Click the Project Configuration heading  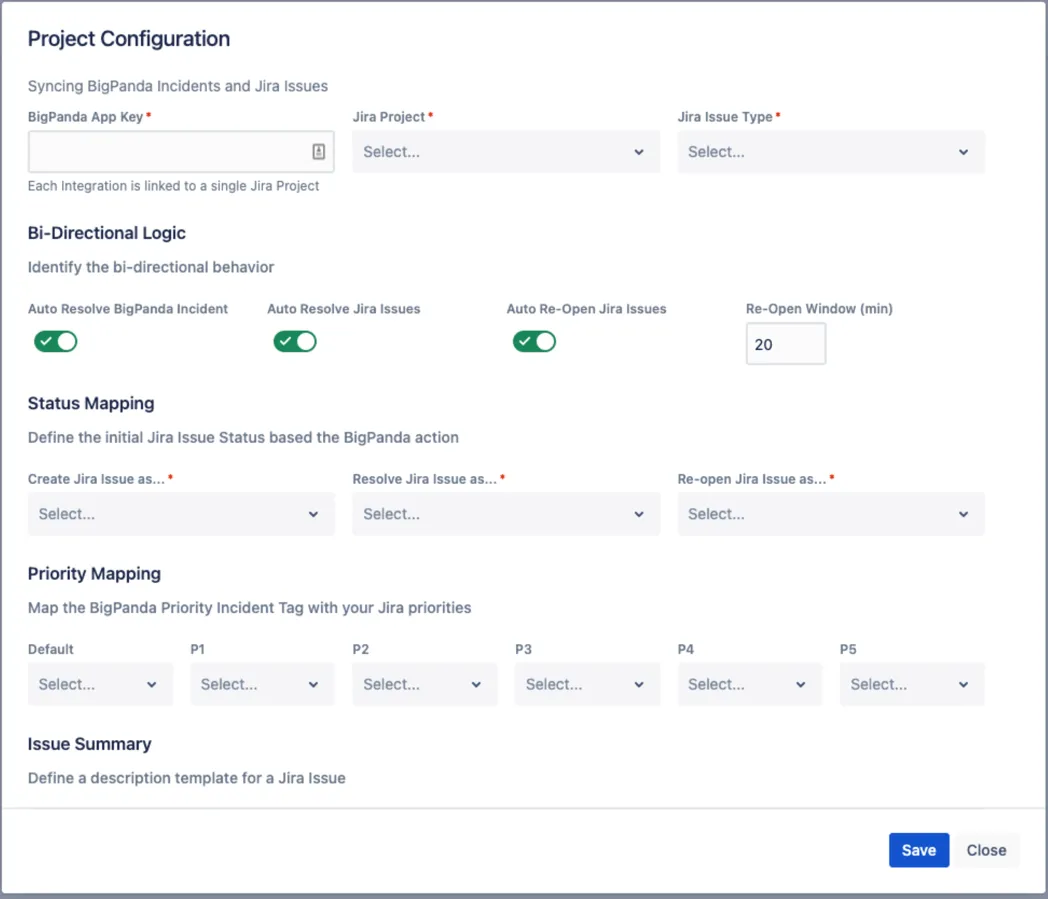tap(129, 39)
